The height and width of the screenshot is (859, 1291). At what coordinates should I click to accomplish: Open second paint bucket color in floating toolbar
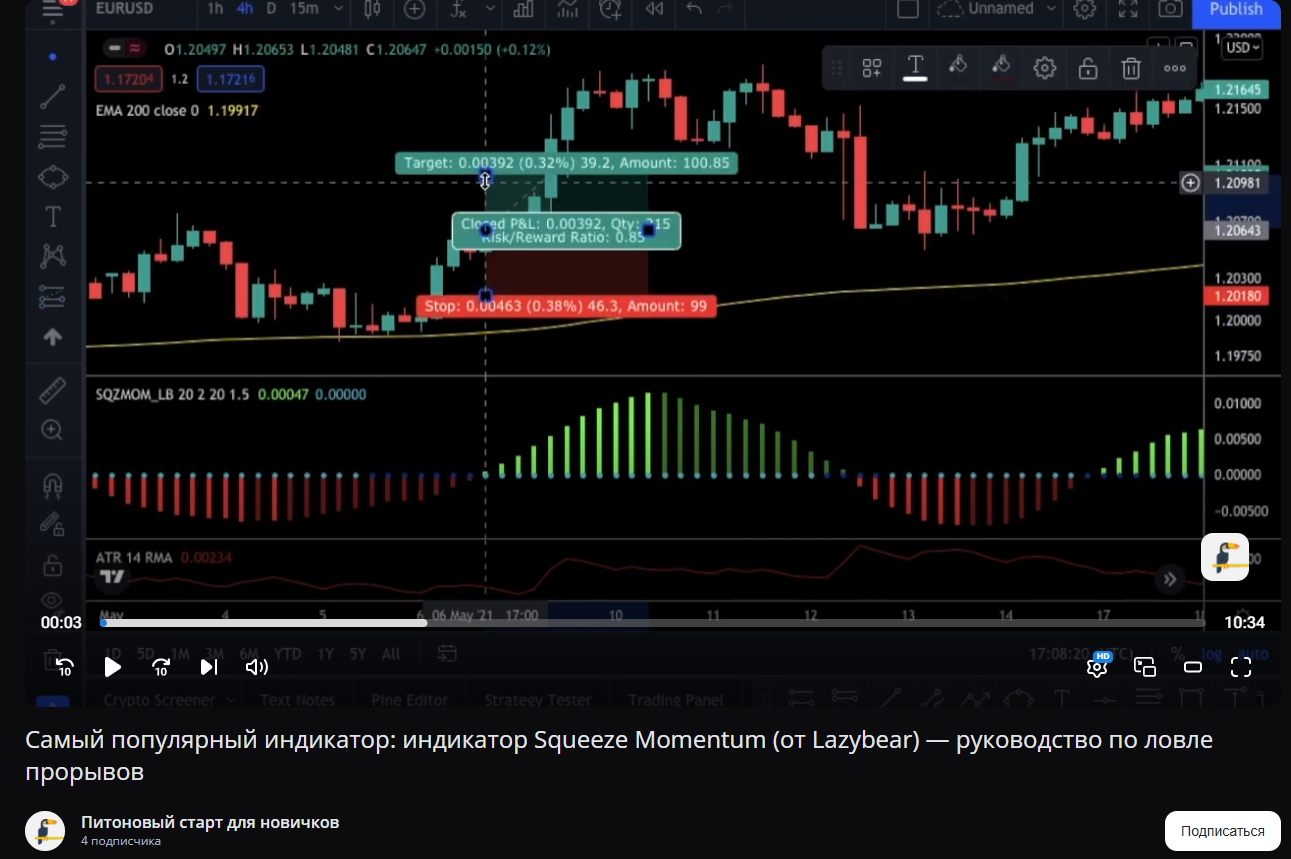coord(1001,67)
